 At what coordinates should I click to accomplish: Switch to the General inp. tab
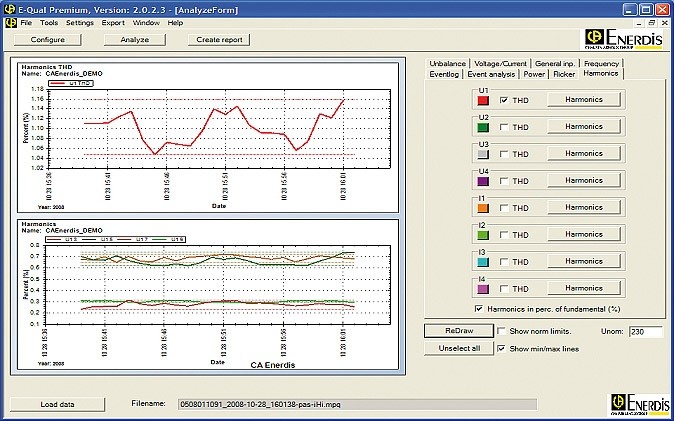[x=555, y=63]
